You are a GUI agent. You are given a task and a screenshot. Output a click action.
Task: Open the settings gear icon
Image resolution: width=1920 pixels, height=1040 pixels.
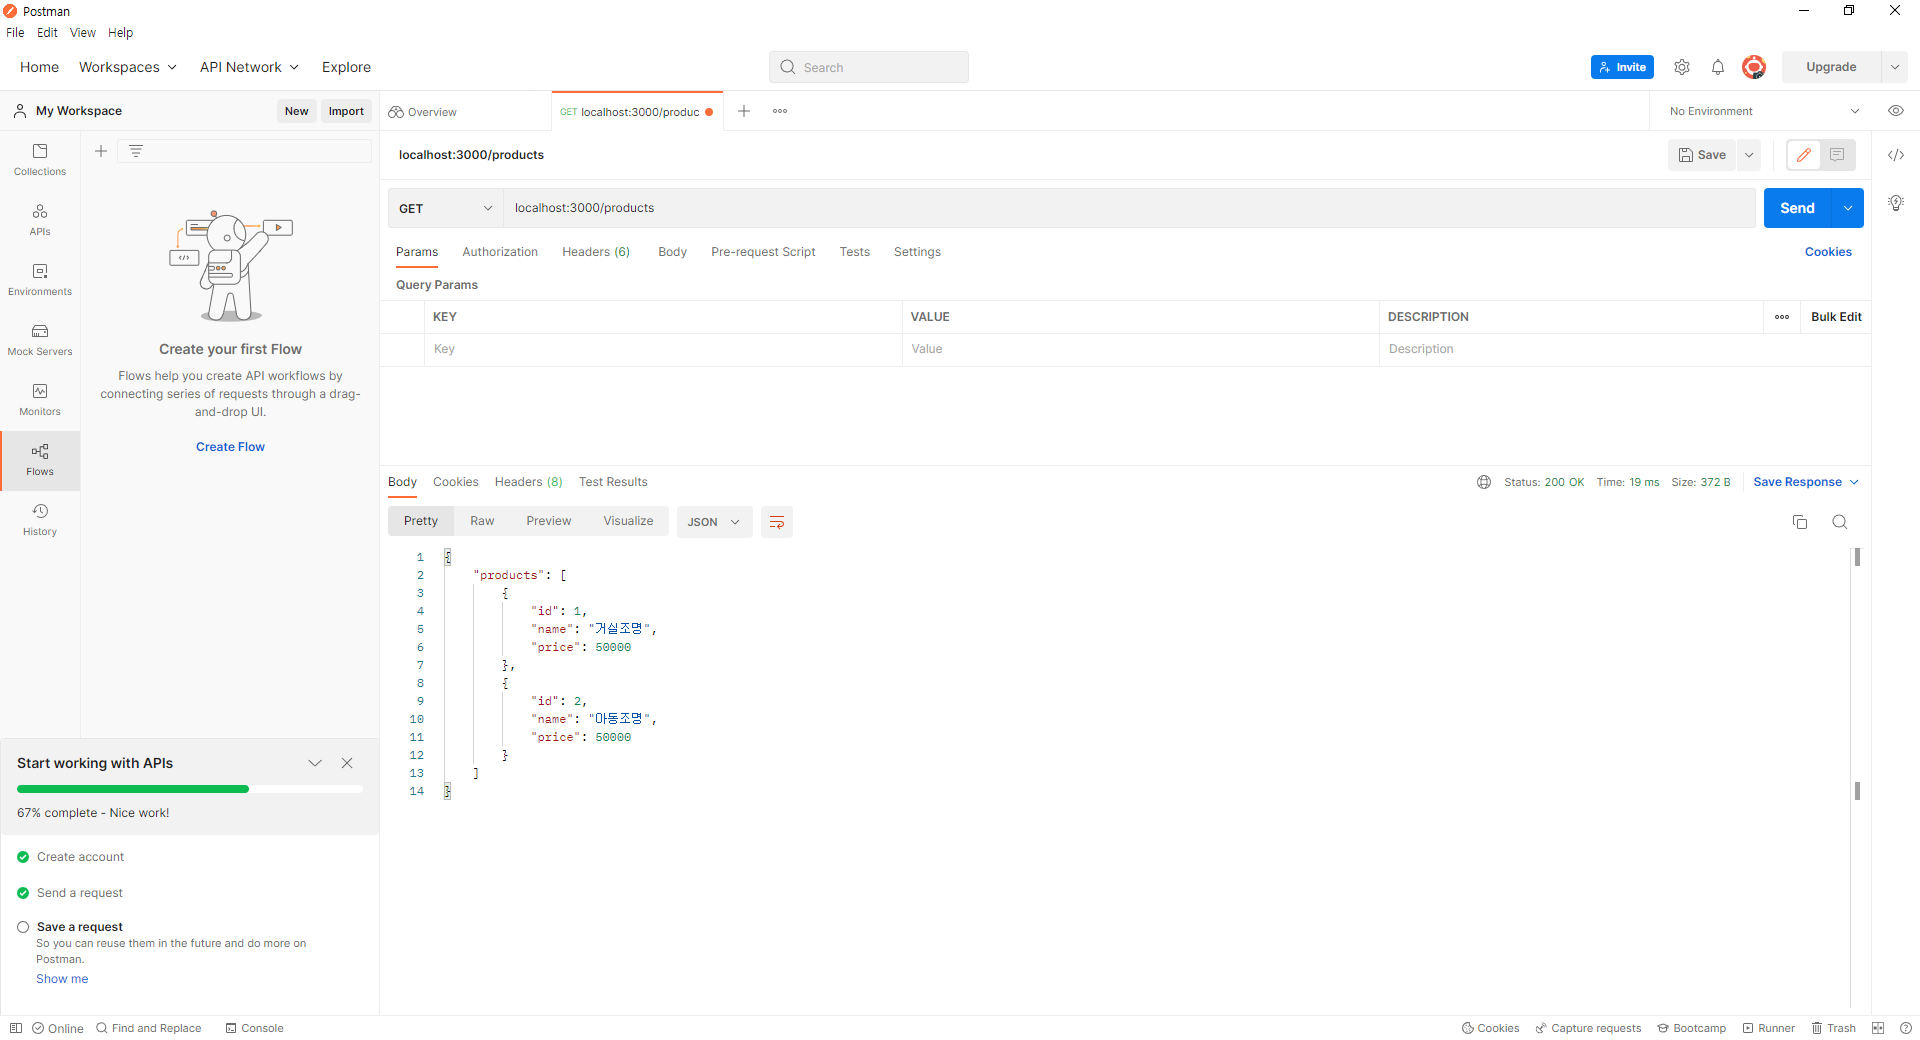[x=1682, y=67]
